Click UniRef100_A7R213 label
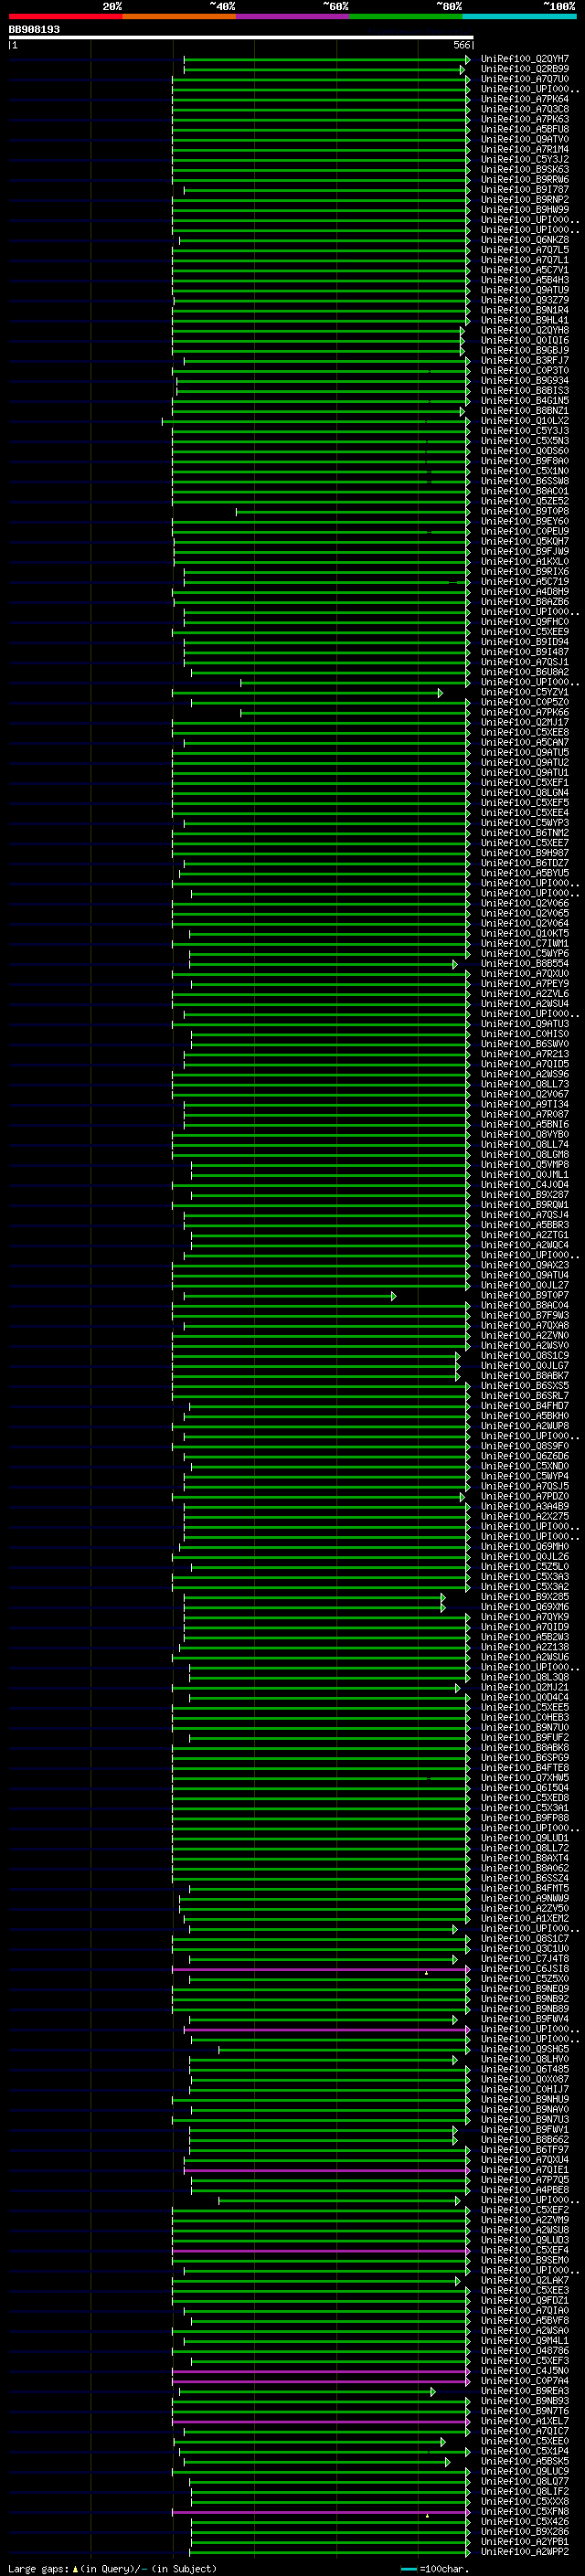The image size is (585, 2576). click(x=525, y=1054)
